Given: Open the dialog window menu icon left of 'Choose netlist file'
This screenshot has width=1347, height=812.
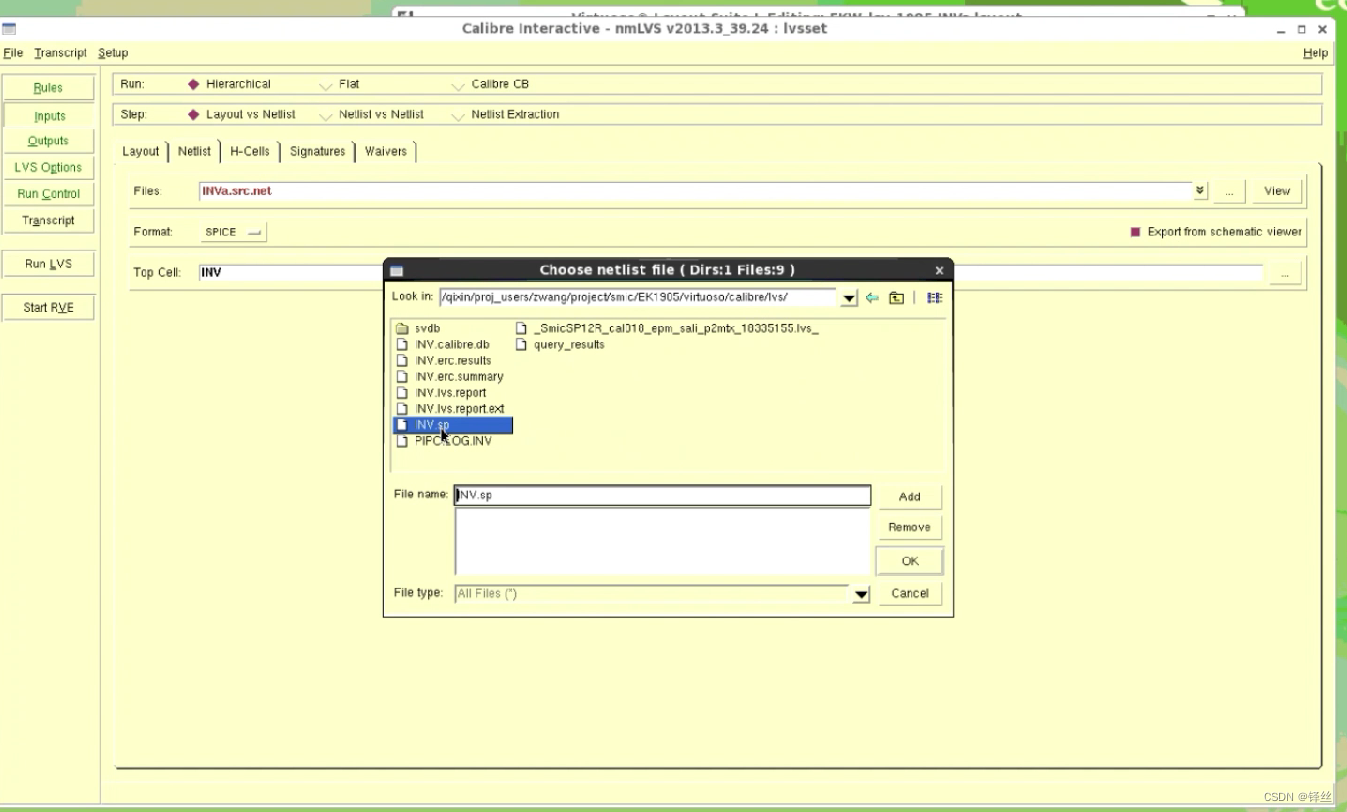Looking at the screenshot, I should [396, 271].
